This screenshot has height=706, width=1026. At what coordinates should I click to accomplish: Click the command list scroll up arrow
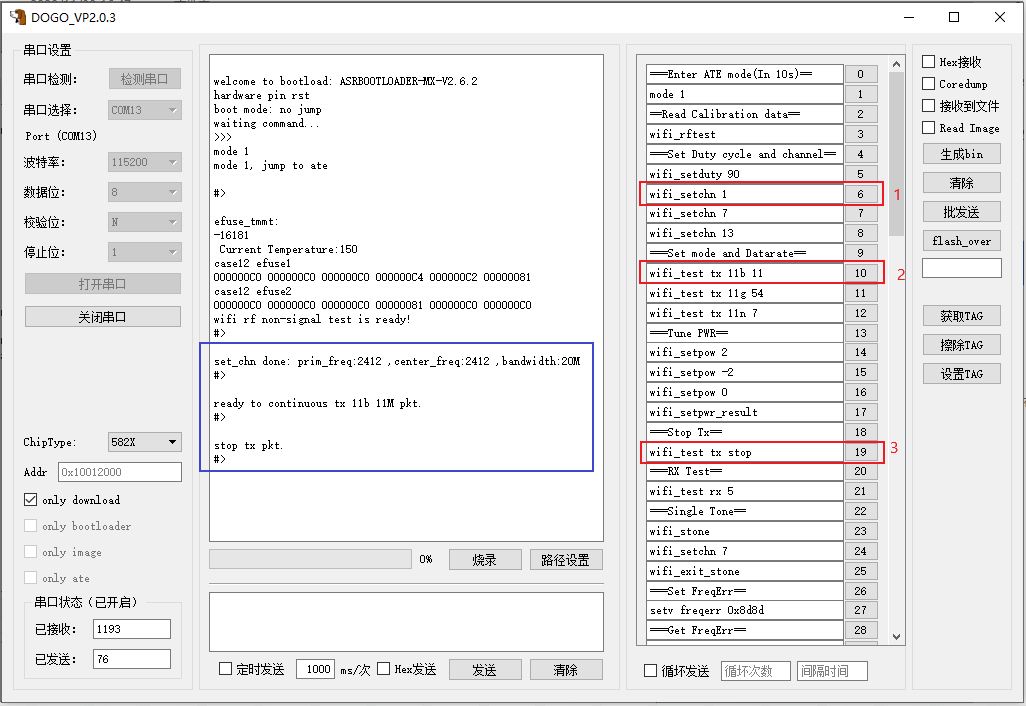896,64
